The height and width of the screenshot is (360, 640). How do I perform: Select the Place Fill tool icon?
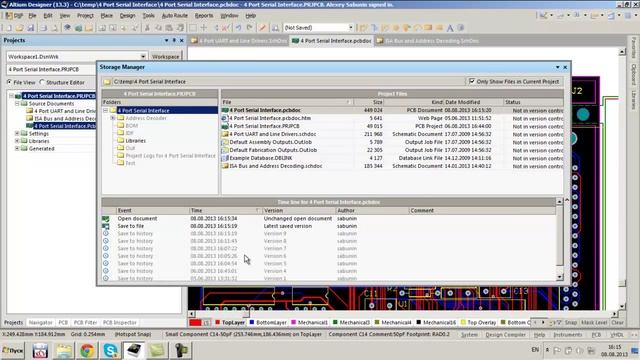[x=428, y=28]
